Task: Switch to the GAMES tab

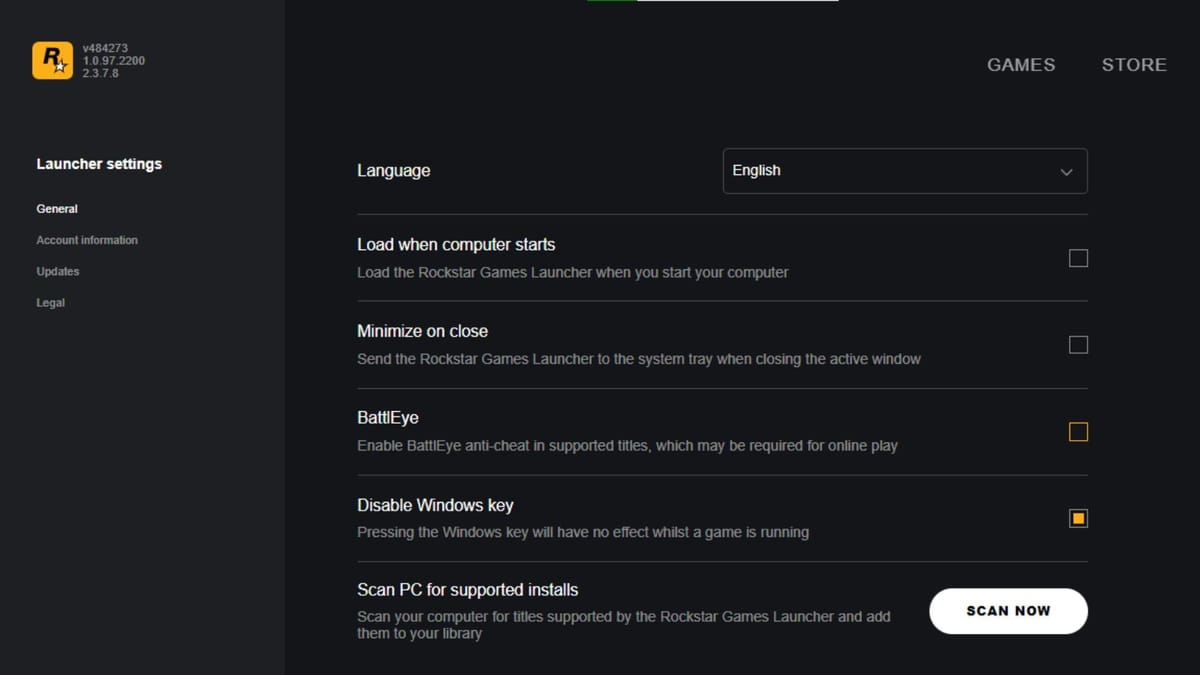Action: 1021,64
